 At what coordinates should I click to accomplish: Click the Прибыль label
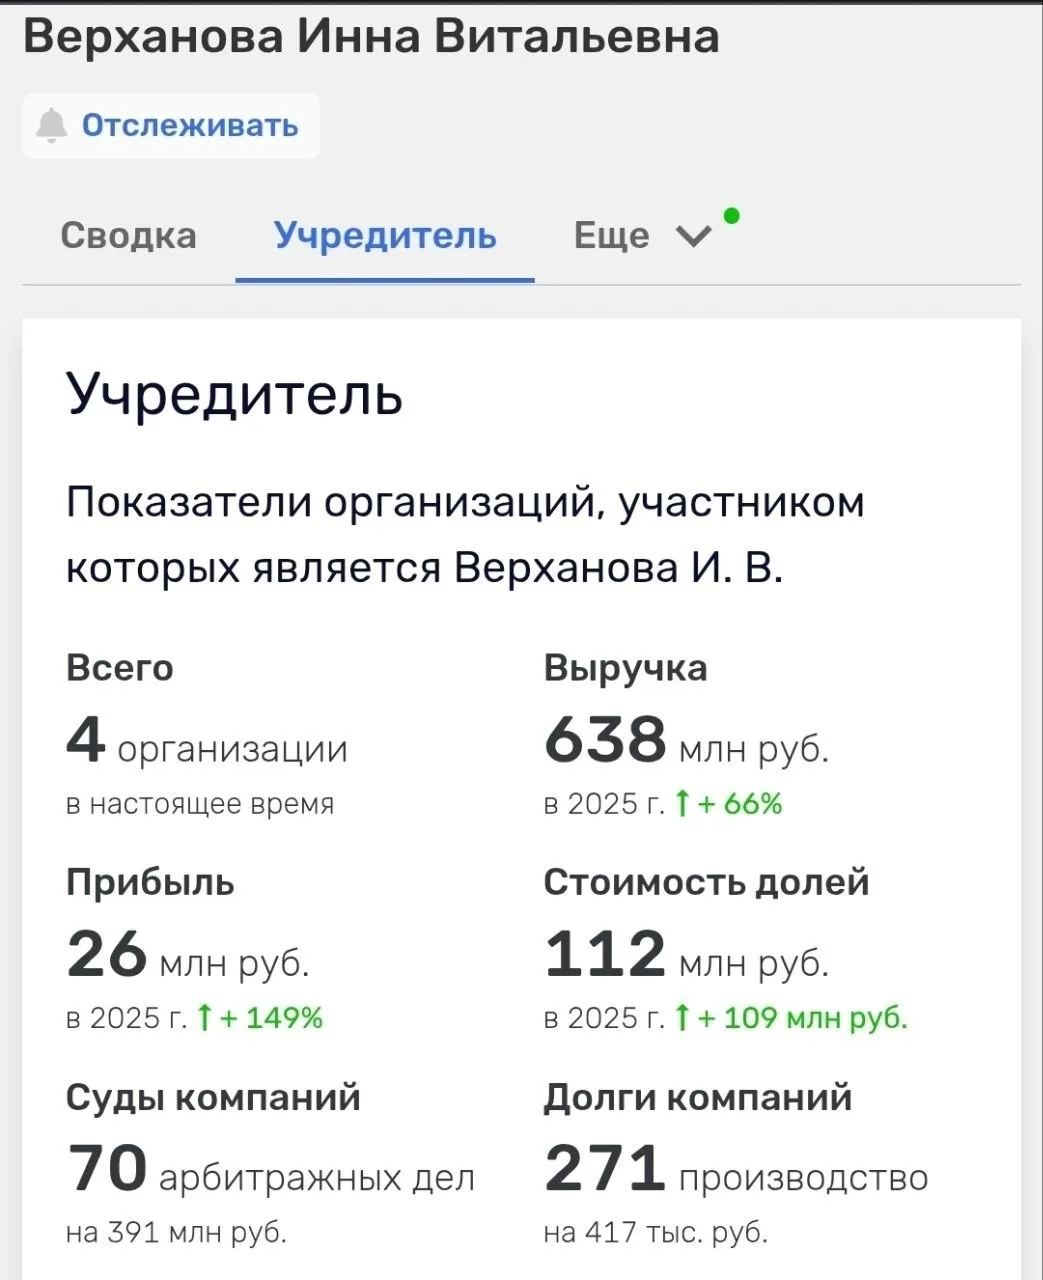point(150,883)
